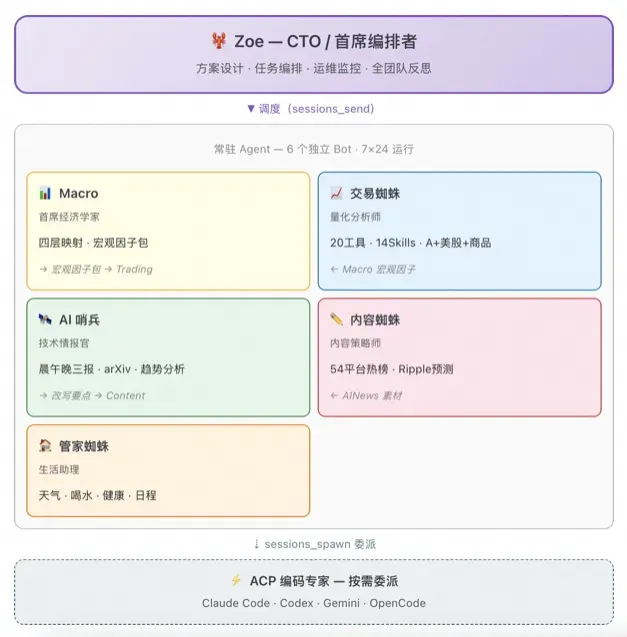
Task: Click the 常驻 Agent — 6 个独立 Bot header
Action: pos(313,149)
